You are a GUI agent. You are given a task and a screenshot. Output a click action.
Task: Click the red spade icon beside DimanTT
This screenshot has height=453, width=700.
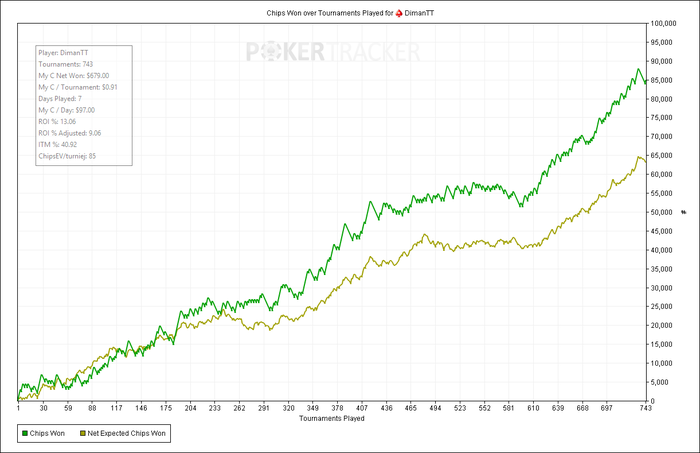tap(399, 13)
